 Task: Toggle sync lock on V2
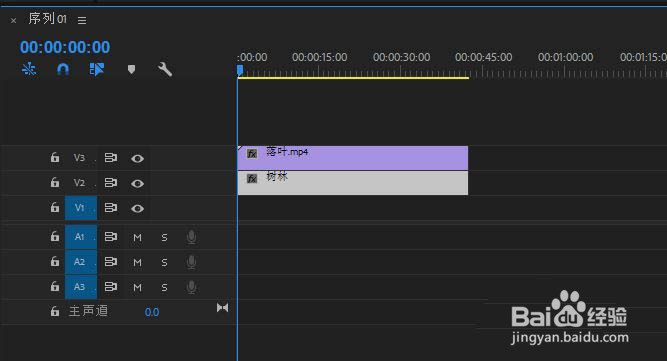coord(111,183)
